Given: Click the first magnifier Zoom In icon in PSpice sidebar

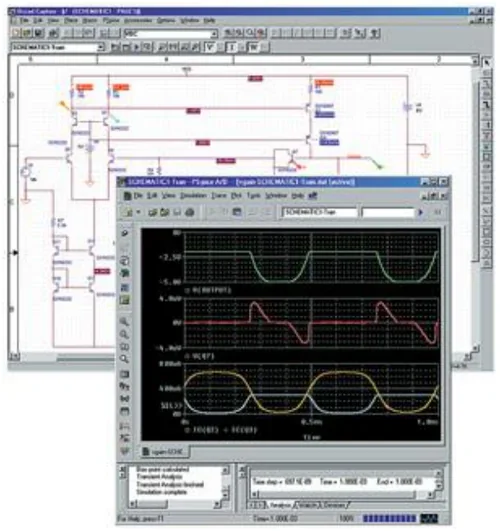Looking at the screenshot, I should [x=125, y=321].
